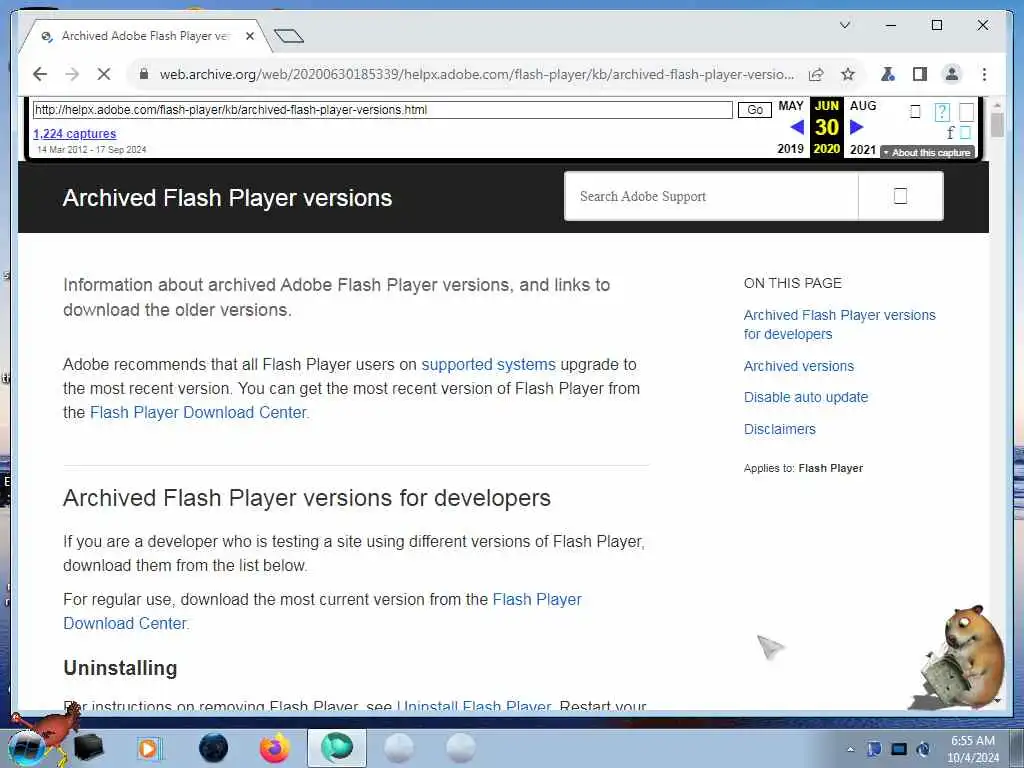
Task: Toggle the browser side panel
Action: (920, 74)
